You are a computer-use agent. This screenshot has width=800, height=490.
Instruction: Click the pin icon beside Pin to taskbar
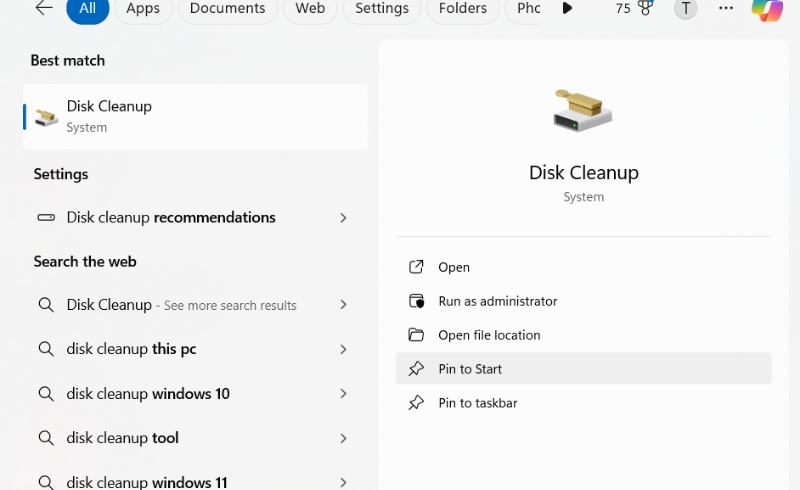pos(416,403)
